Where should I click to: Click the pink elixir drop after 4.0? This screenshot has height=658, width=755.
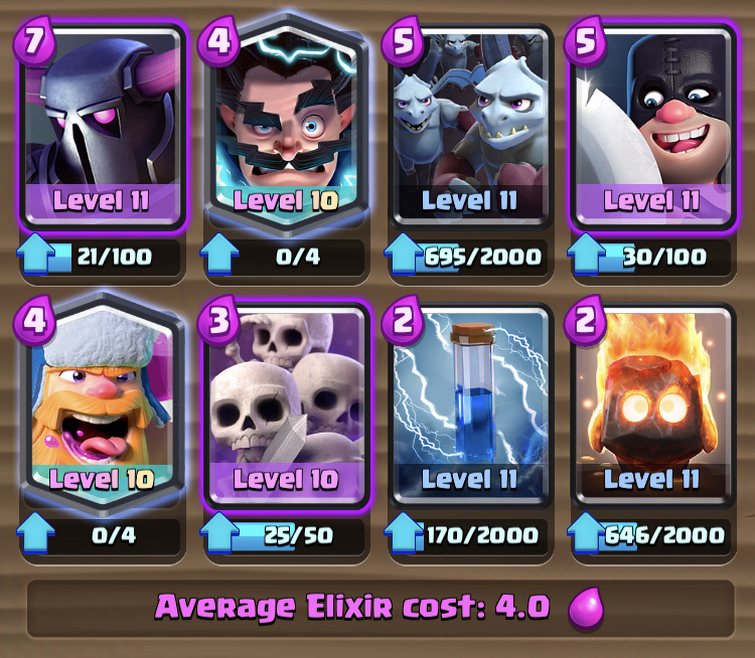click(586, 607)
